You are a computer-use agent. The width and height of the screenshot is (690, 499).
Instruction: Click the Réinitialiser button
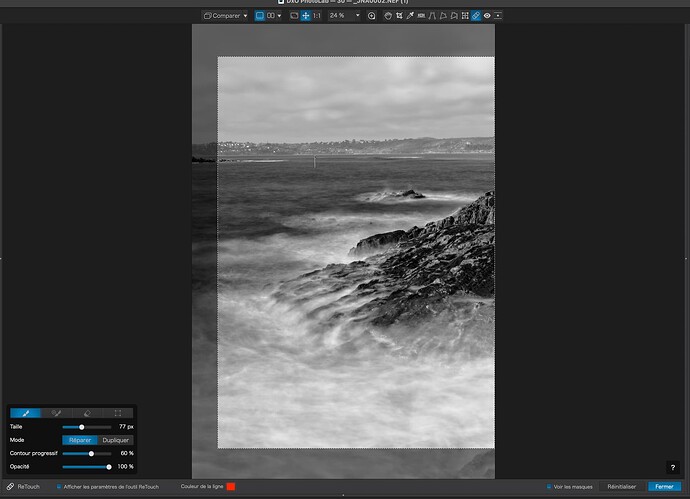pyautogui.click(x=621, y=487)
